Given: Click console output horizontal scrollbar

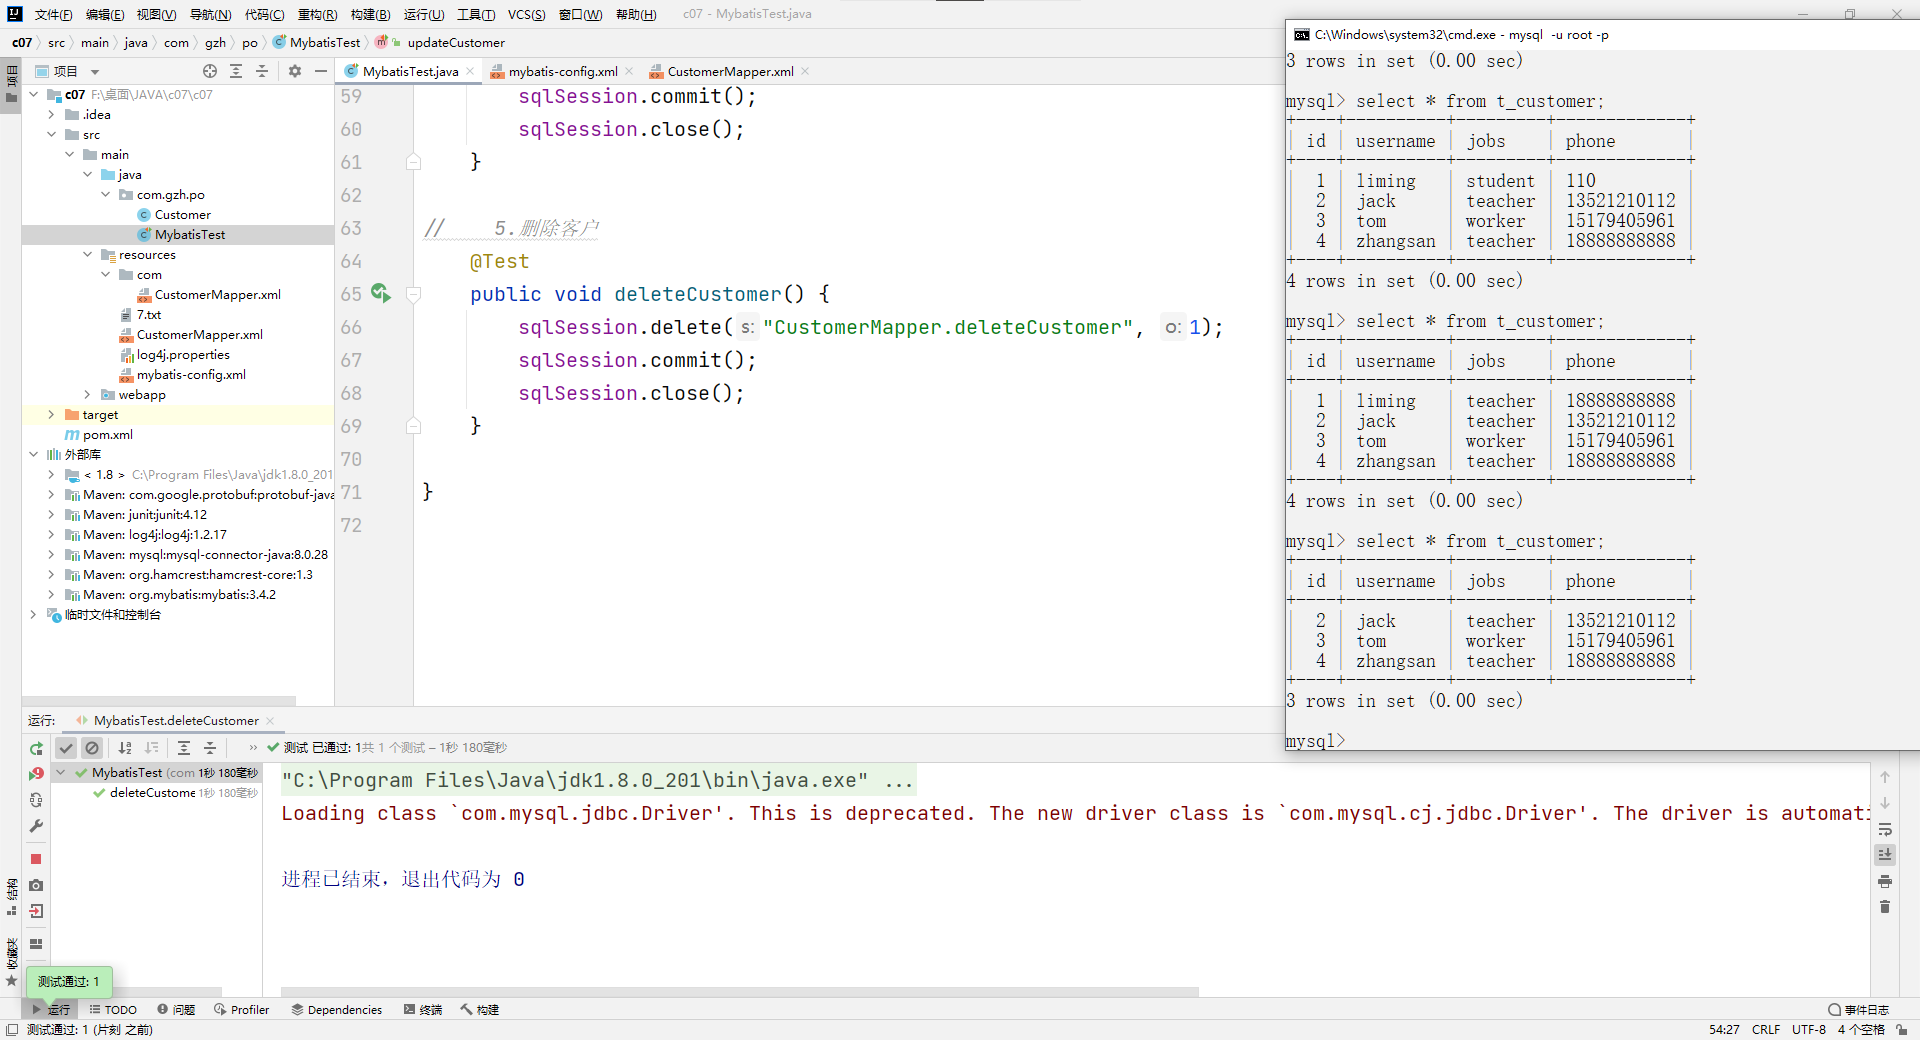Looking at the screenshot, I should tap(740, 992).
